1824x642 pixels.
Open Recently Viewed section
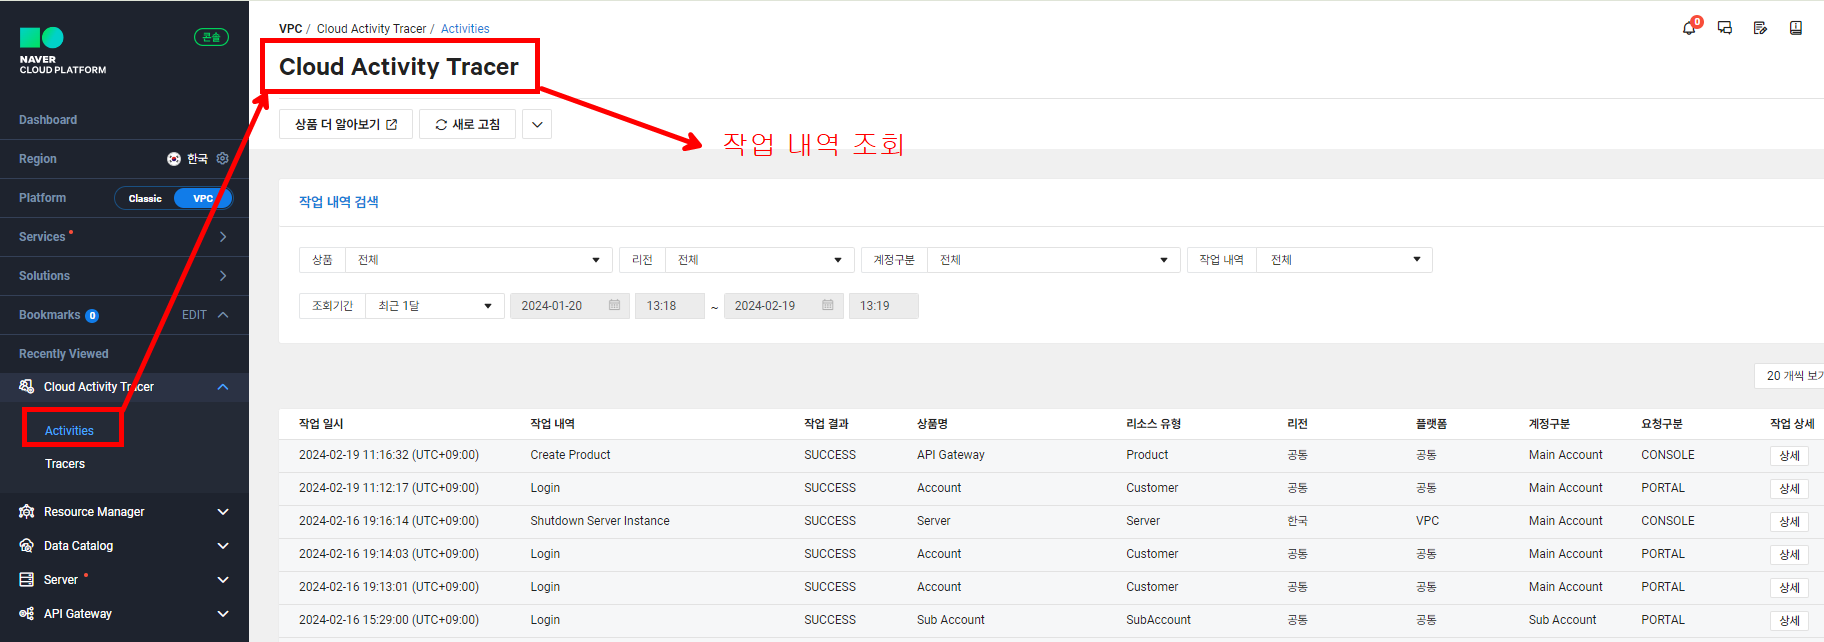pyautogui.click(x=64, y=354)
